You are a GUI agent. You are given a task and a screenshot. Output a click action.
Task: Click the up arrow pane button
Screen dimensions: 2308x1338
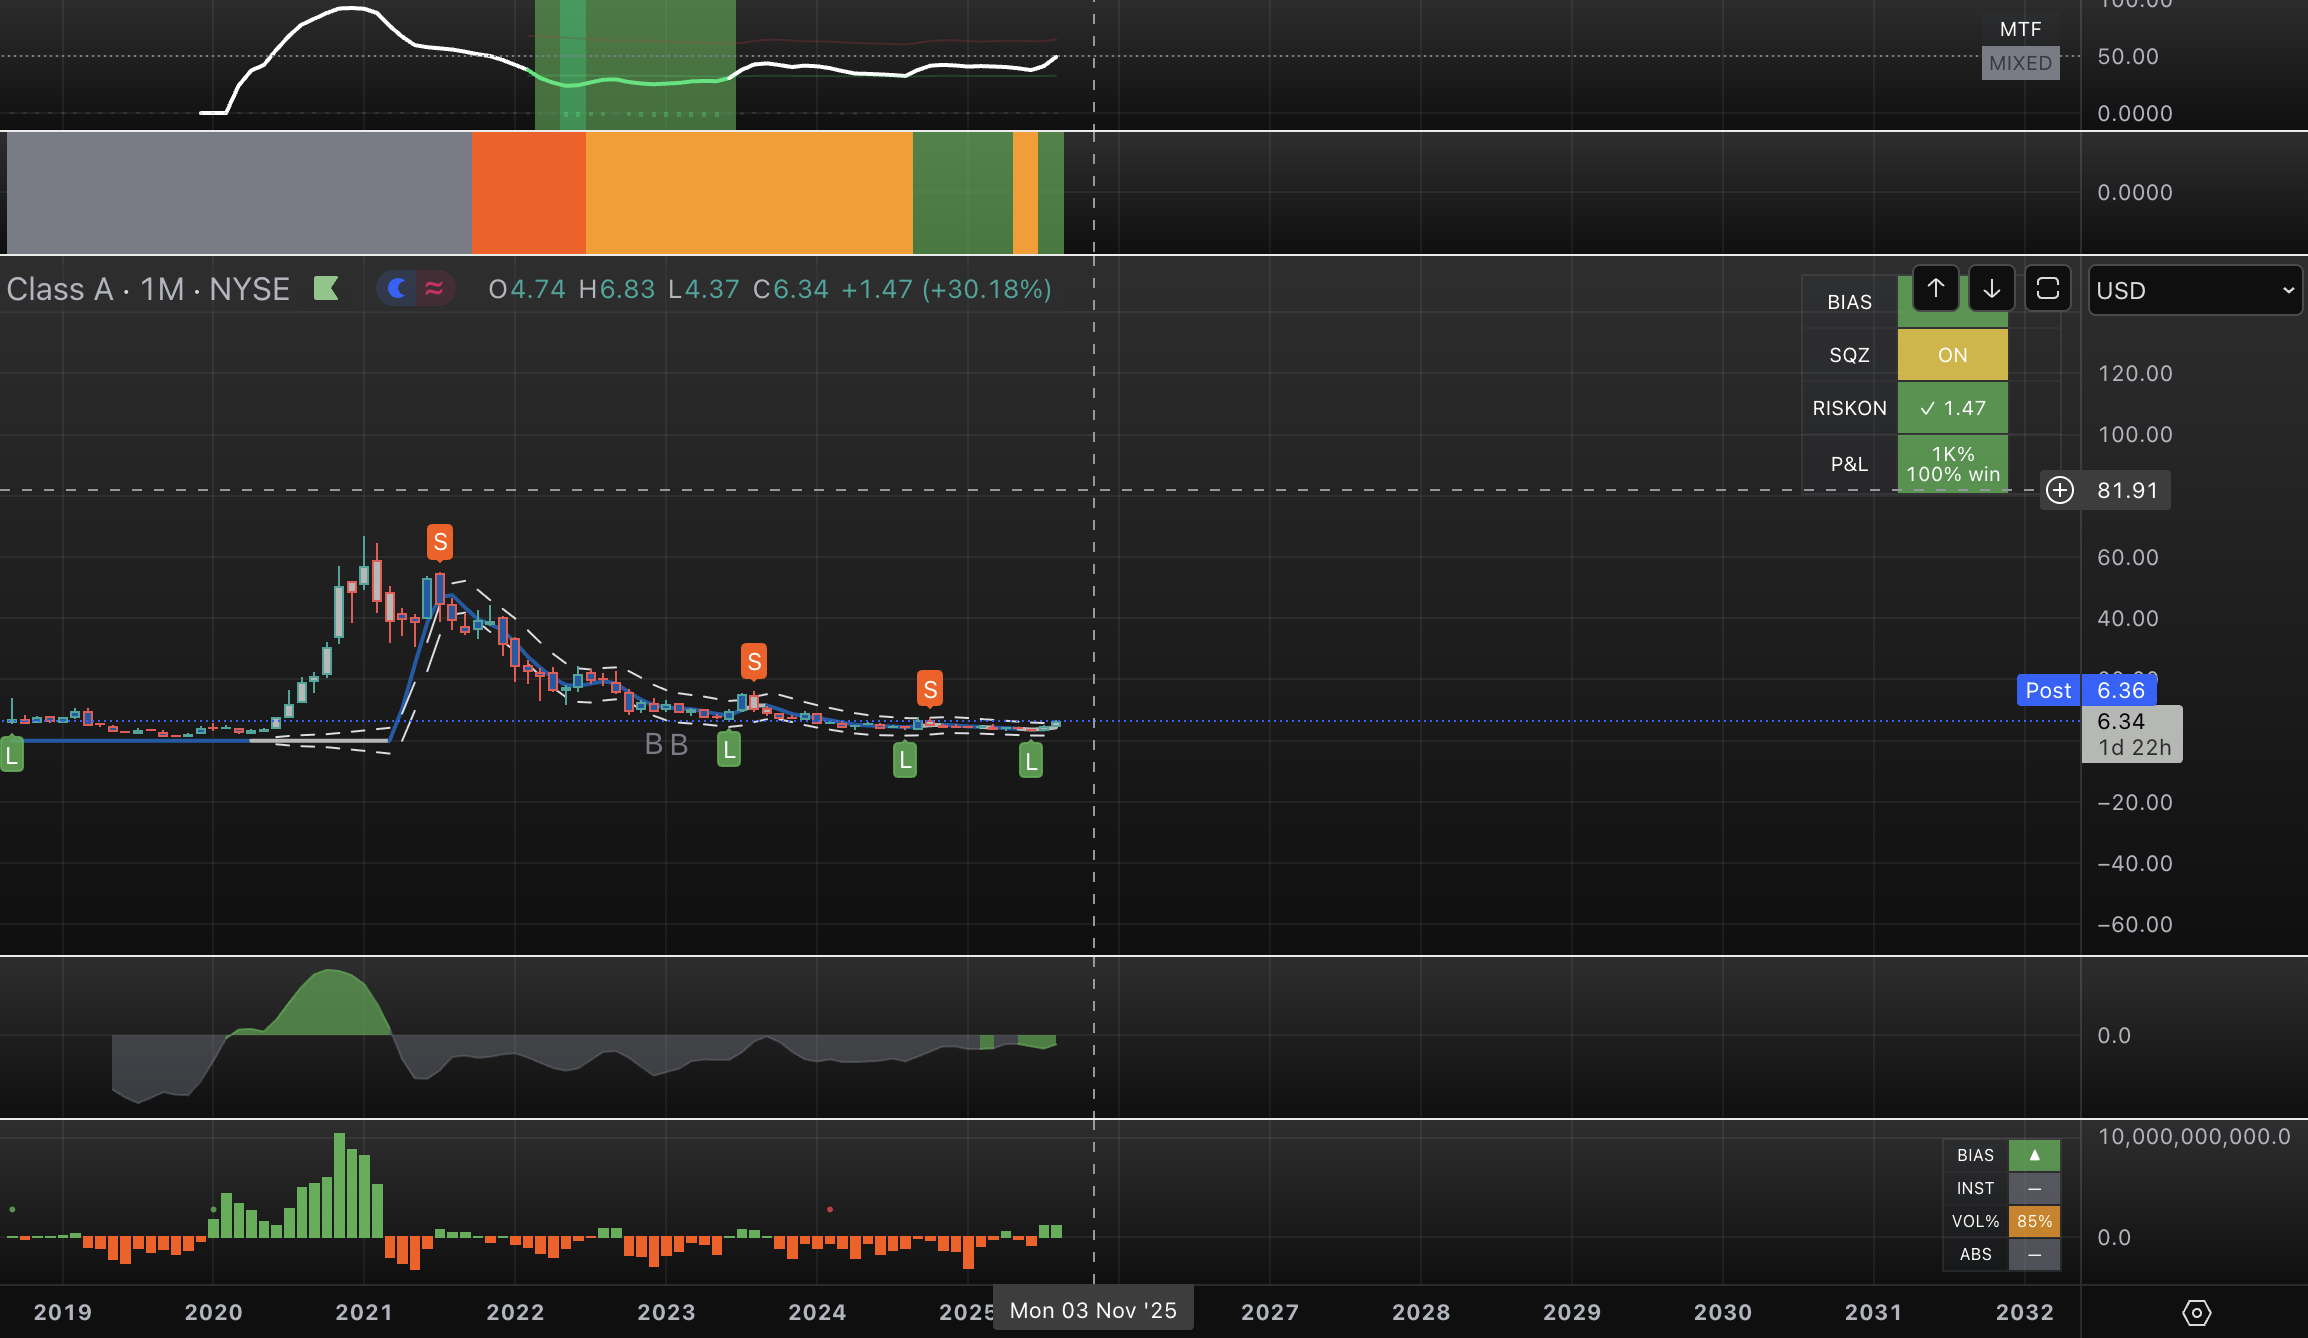[x=1936, y=289]
